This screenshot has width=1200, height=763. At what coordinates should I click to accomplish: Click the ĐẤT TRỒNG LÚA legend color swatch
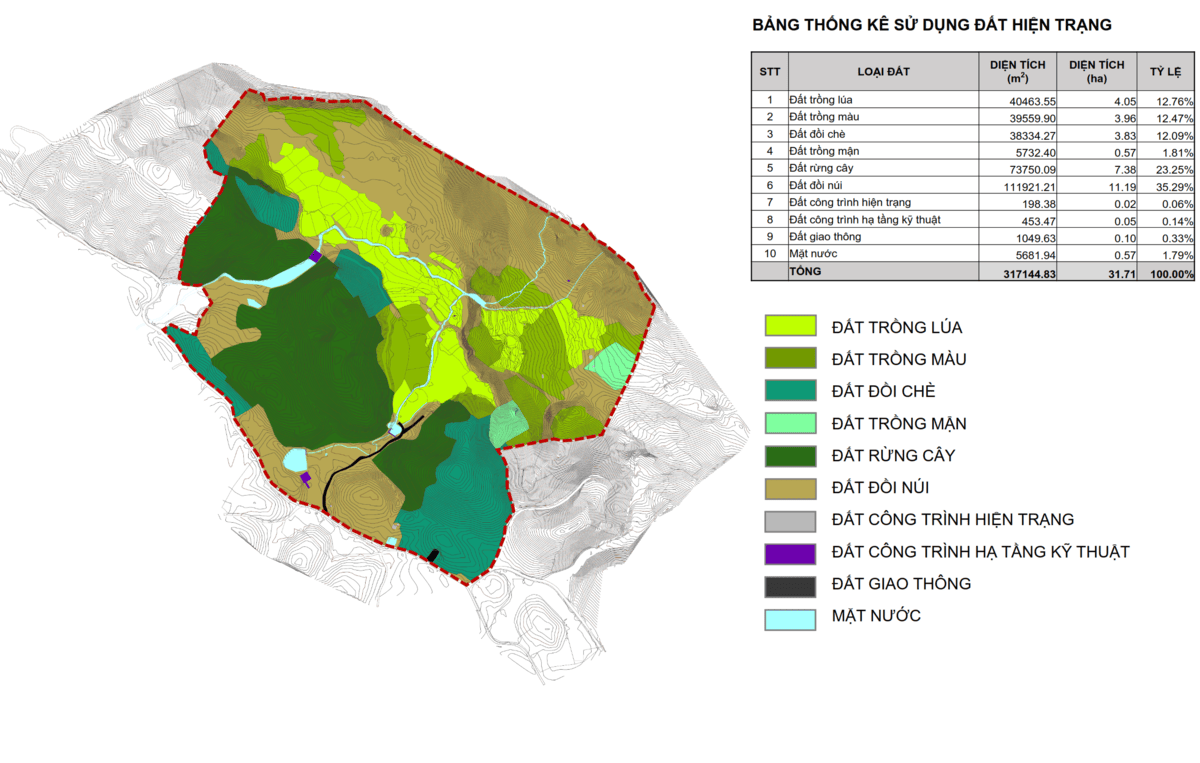pos(789,326)
